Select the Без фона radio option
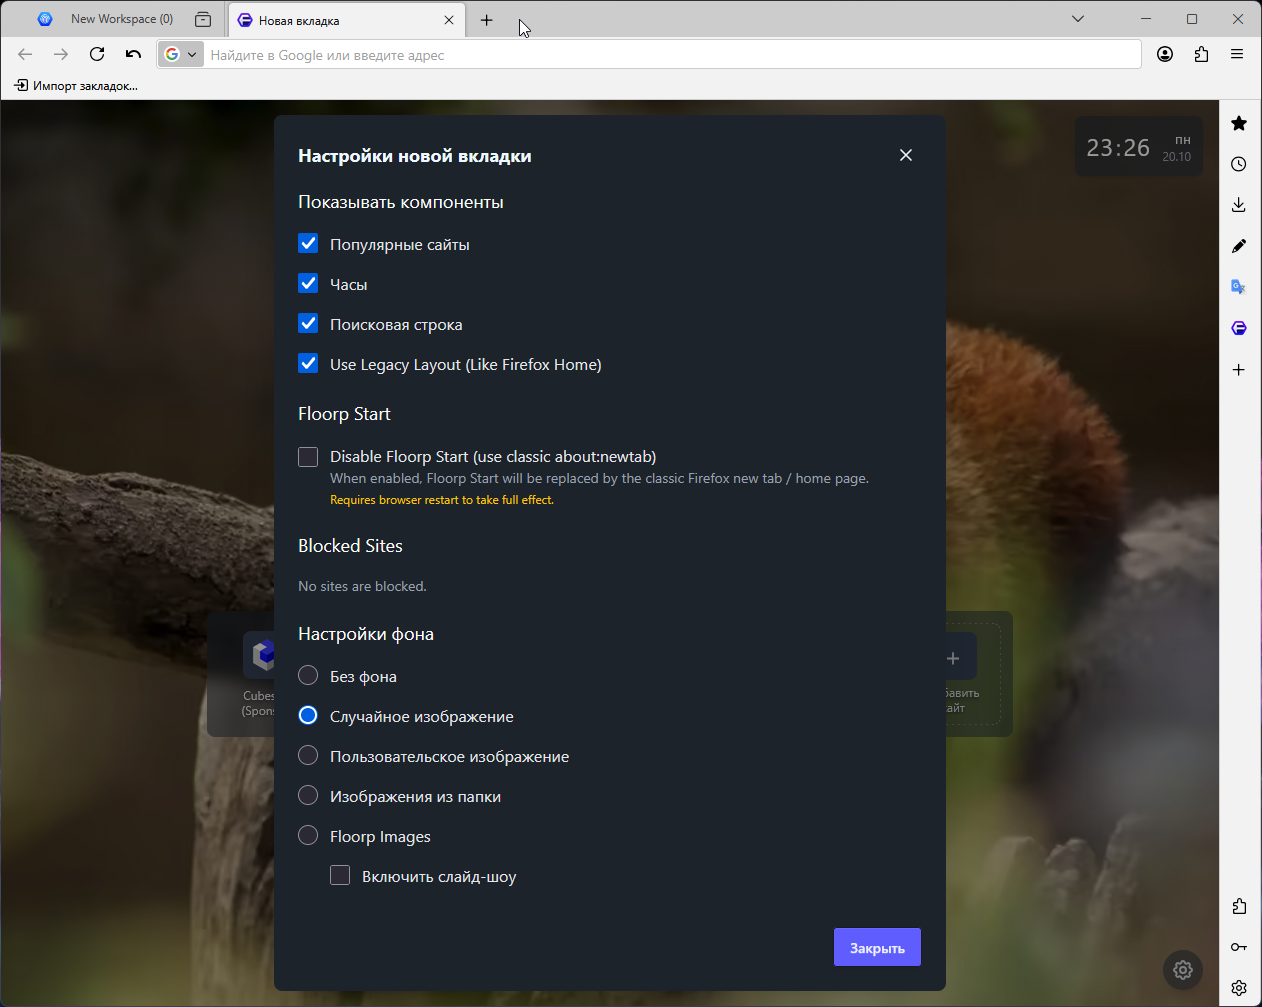Image resolution: width=1262 pixels, height=1007 pixels. (308, 676)
